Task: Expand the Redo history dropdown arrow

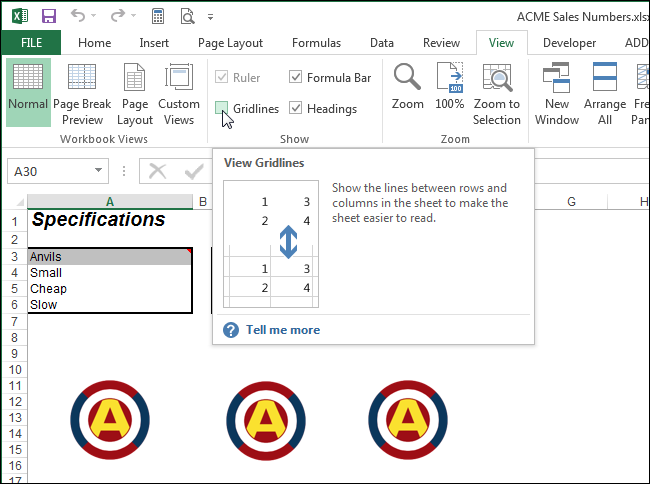Action: [x=133, y=16]
